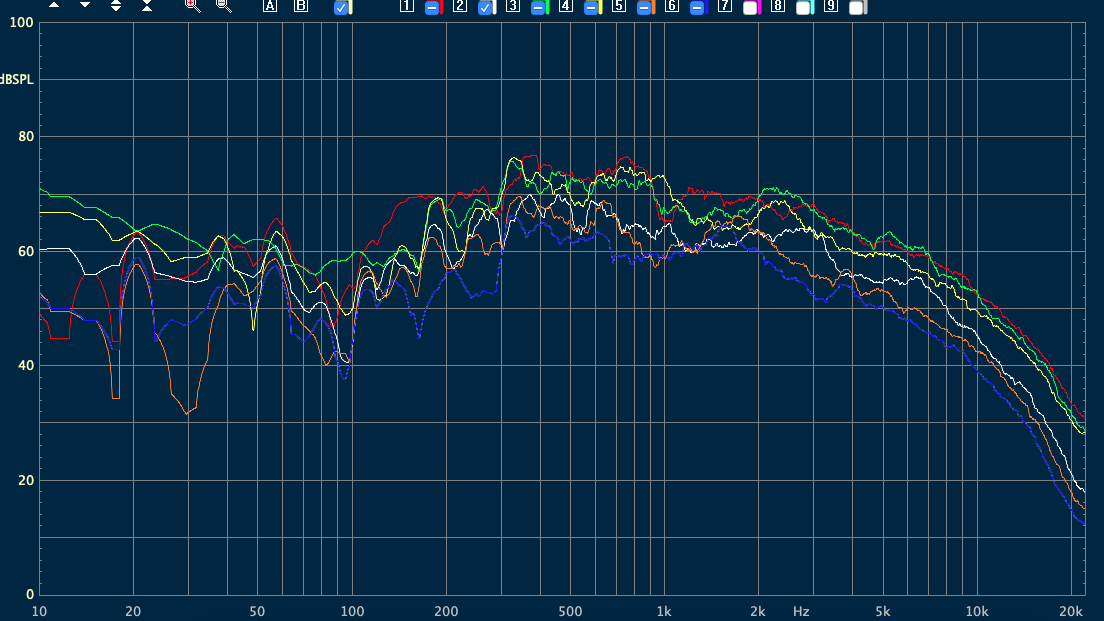Click the 2k label on frequency axis
The height and width of the screenshot is (621, 1104).
click(x=758, y=611)
